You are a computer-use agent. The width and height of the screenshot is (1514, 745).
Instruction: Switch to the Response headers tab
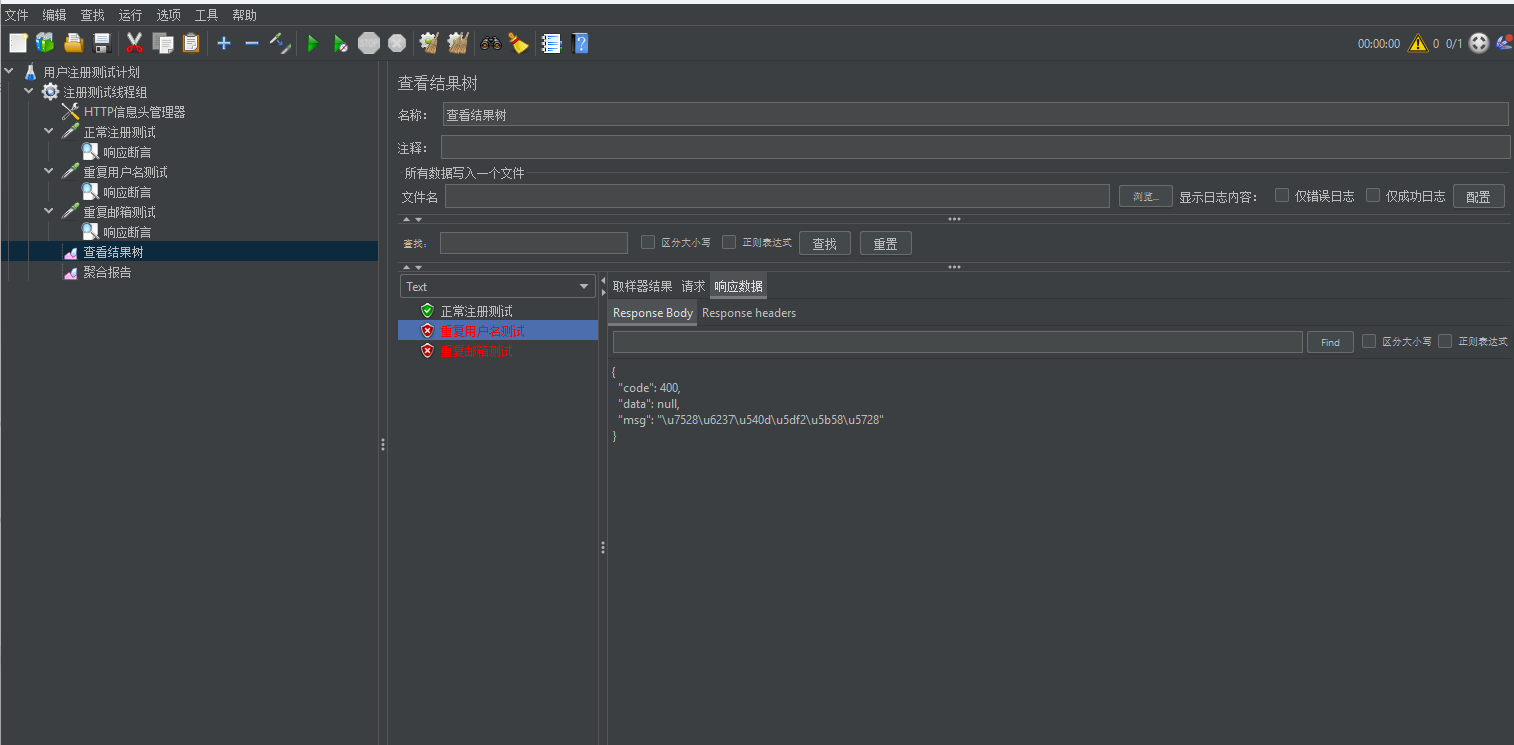[748, 312]
